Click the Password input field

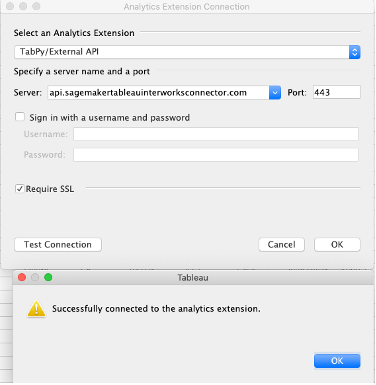216,155
